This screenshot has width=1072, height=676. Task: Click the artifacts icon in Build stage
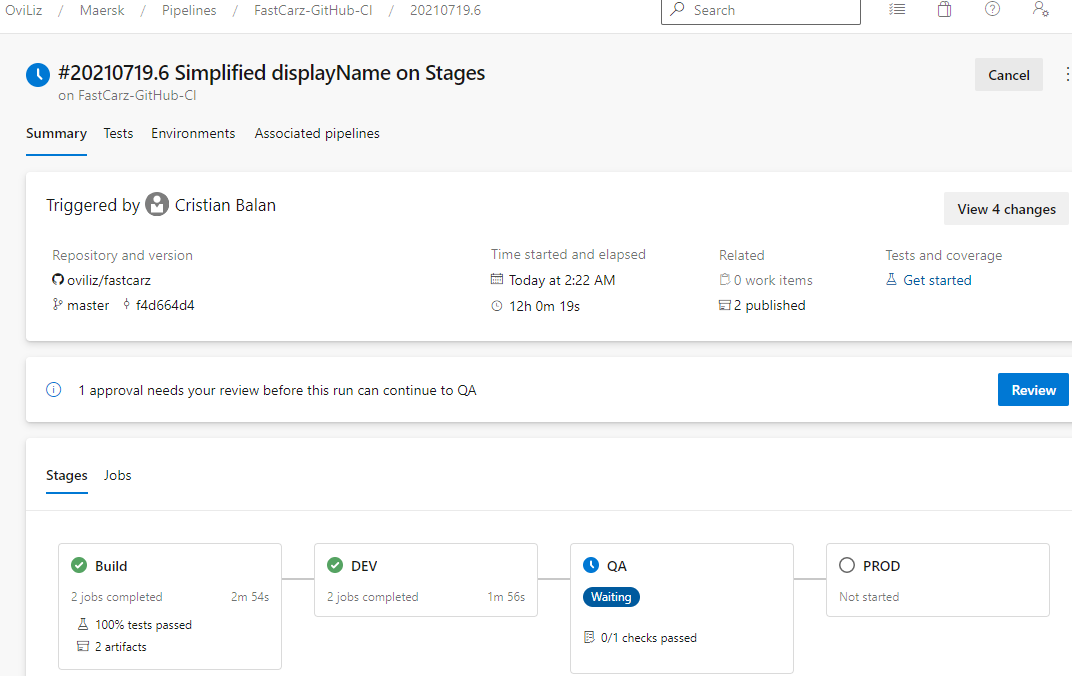83,646
